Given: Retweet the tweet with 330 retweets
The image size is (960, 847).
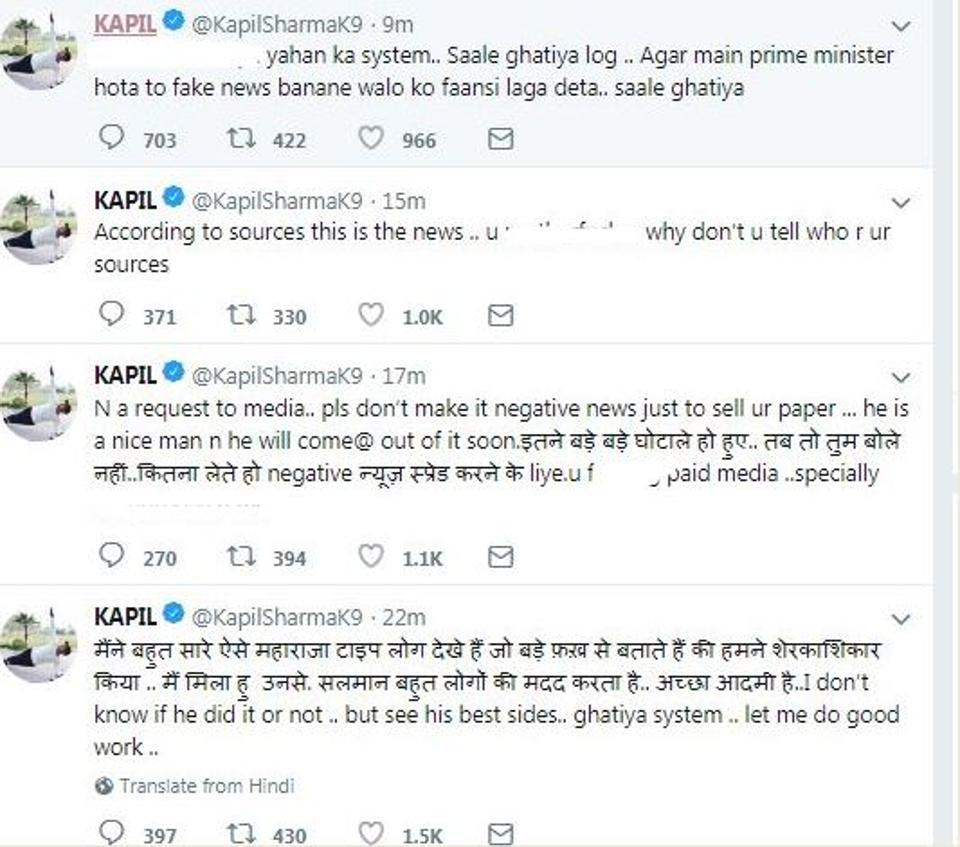Looking at the screenshot, I should [x=241, y=315].
